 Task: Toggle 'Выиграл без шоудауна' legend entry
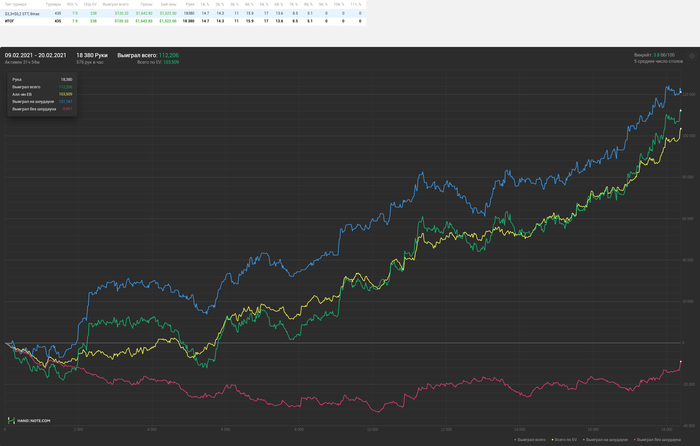click(x=658, y=440)
